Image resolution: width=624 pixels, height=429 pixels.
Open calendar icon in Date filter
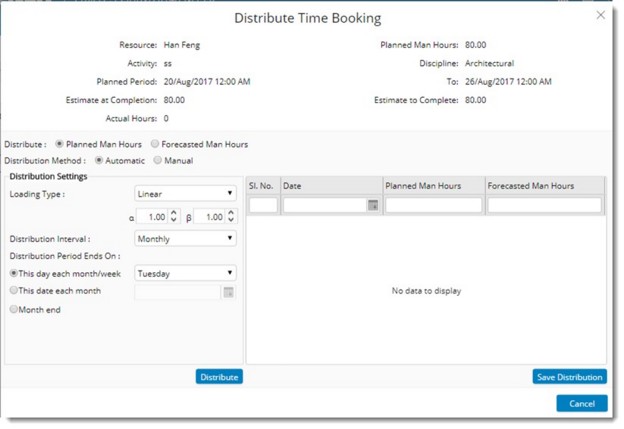tap(372, 205)
